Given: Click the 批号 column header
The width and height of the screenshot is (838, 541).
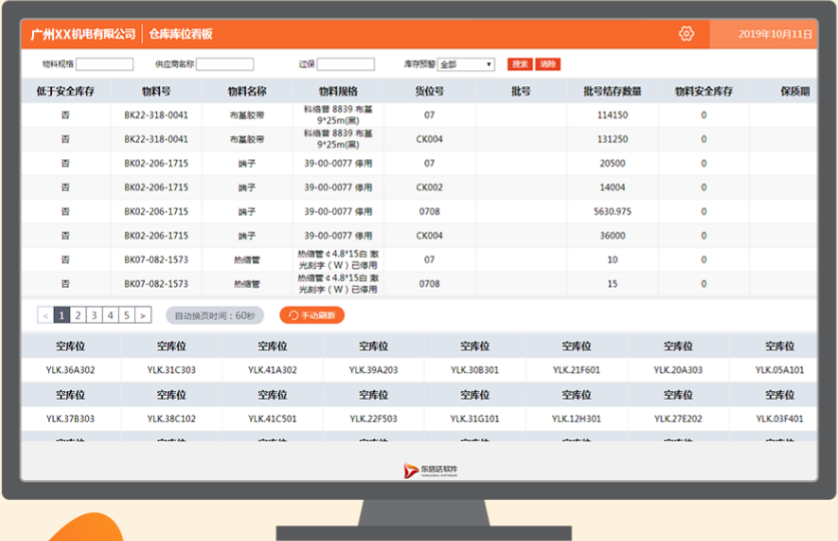Looking at the screenshot, I should [x=521, y=91].
